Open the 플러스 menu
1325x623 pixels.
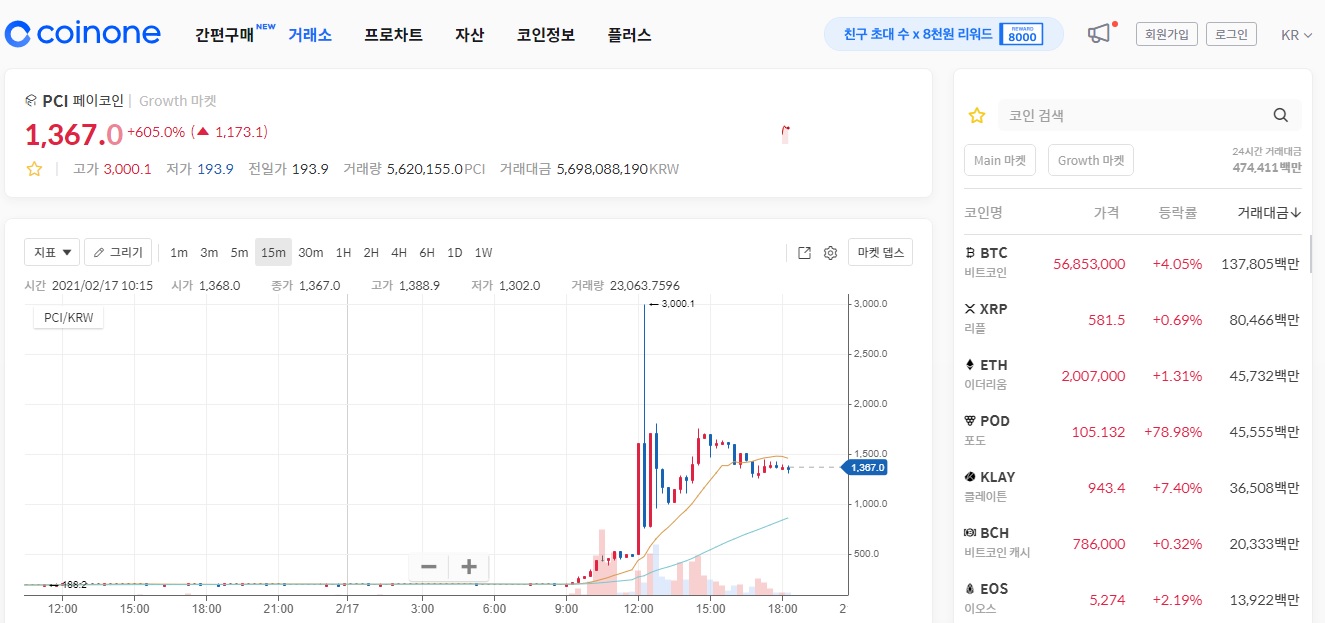click(629, 35)
